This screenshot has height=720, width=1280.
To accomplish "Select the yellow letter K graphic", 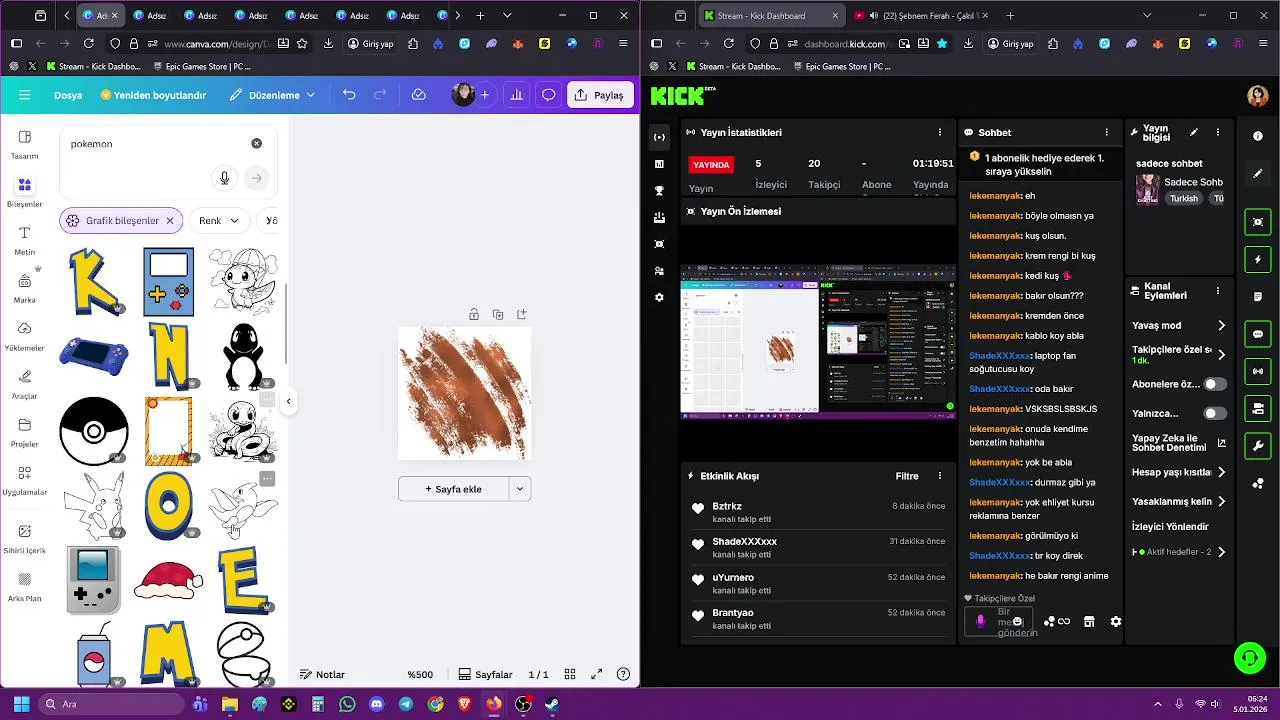I will point(95,282).
